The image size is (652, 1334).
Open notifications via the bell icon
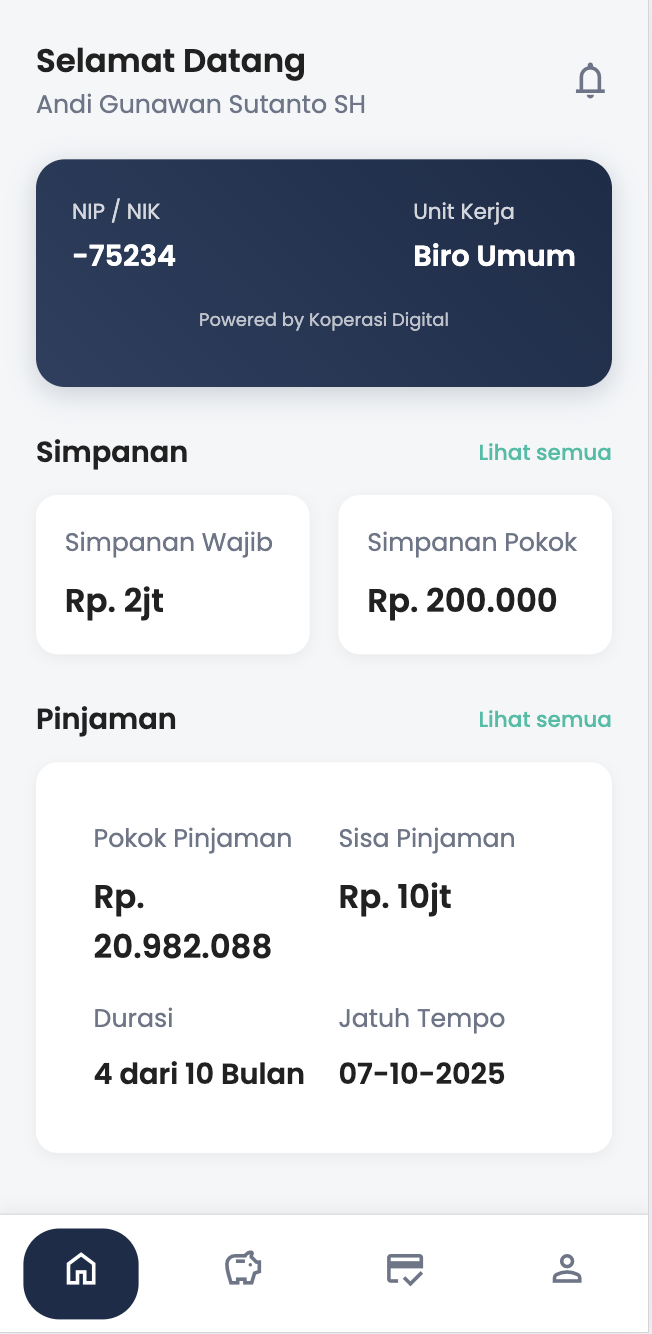point(590,80)
